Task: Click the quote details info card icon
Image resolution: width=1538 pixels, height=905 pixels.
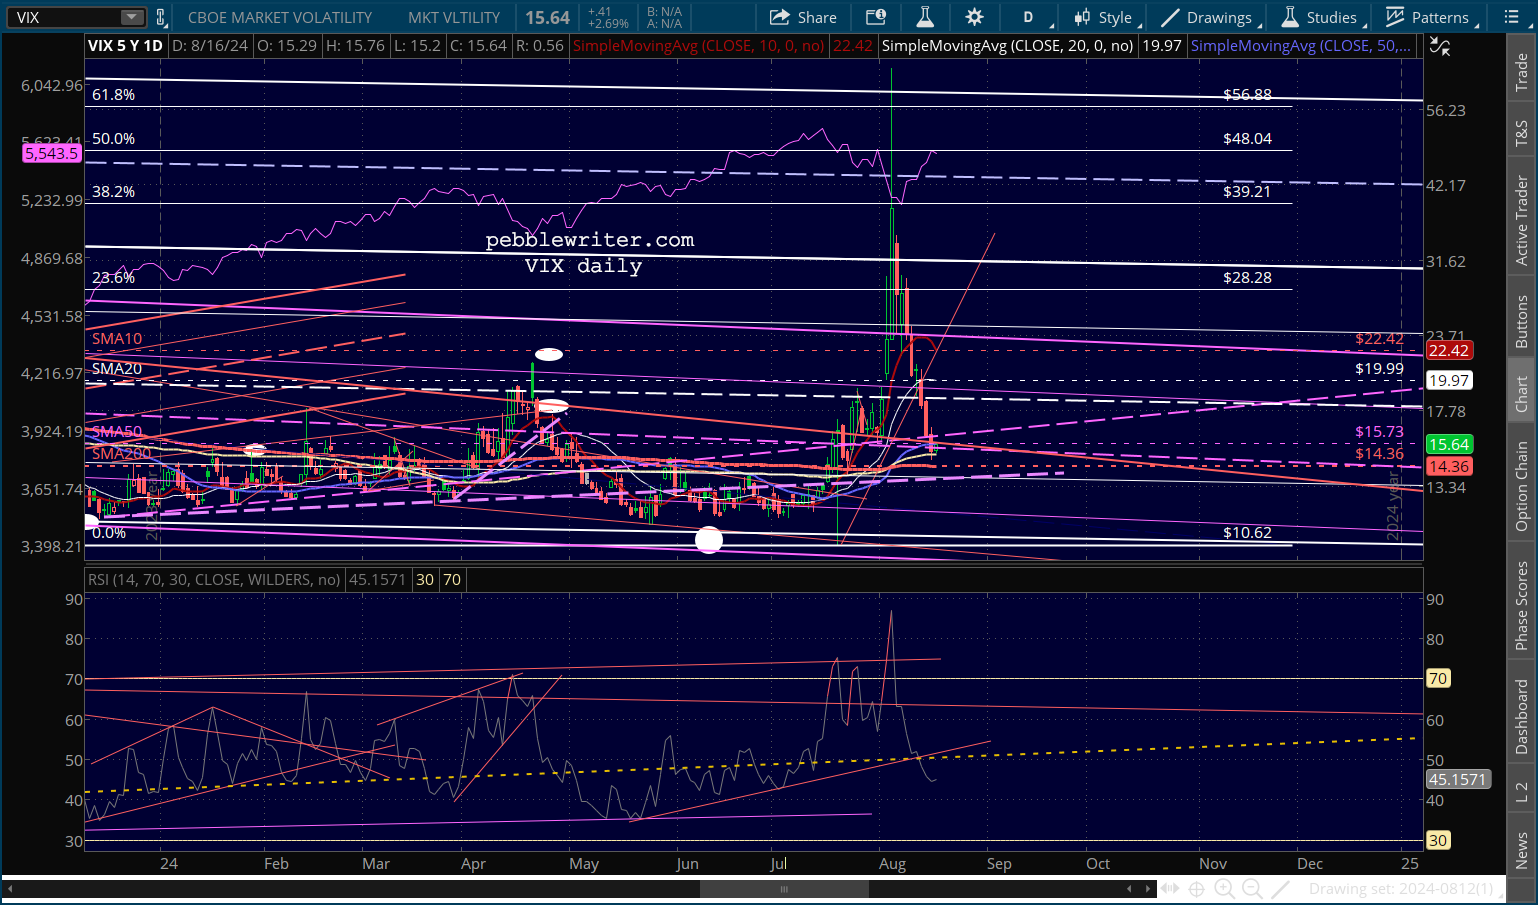Action: (x=876, y=17)
